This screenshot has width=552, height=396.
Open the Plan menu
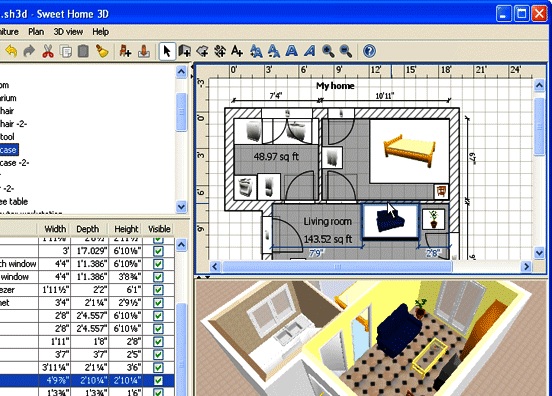[x=36, y=32]
